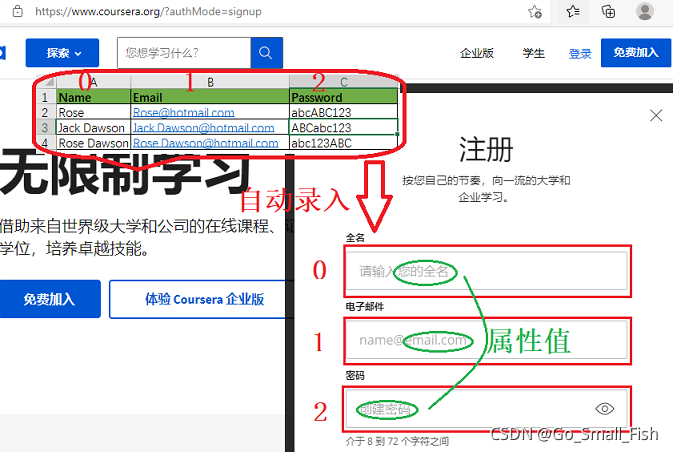Select cell containing abcABC123
The image size is (673, 452).
pyautogui.click(x=343, y=112)
